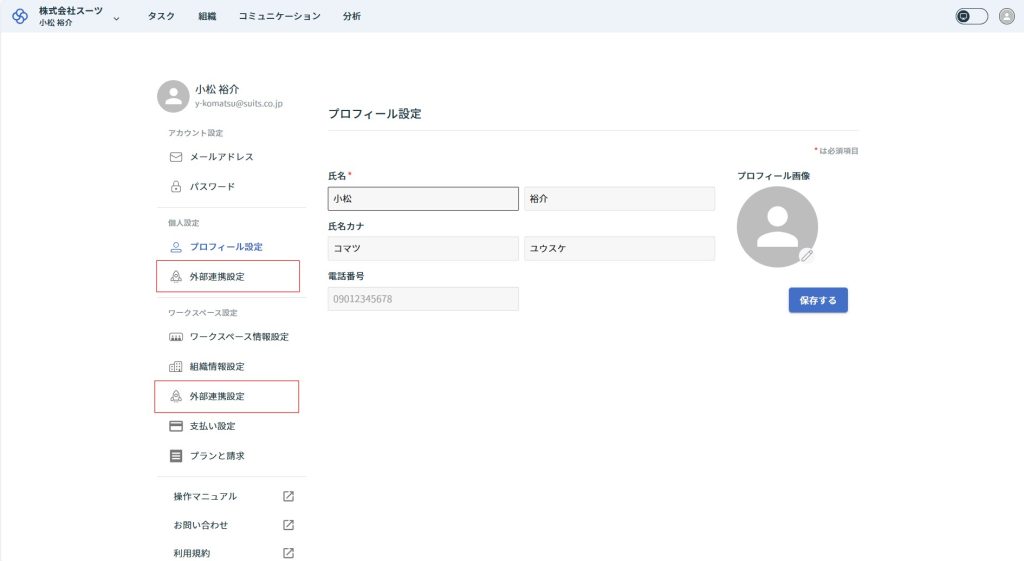Click the lock icon next to パスワード
Screen dimensions: 1024x561
(176, 186)
